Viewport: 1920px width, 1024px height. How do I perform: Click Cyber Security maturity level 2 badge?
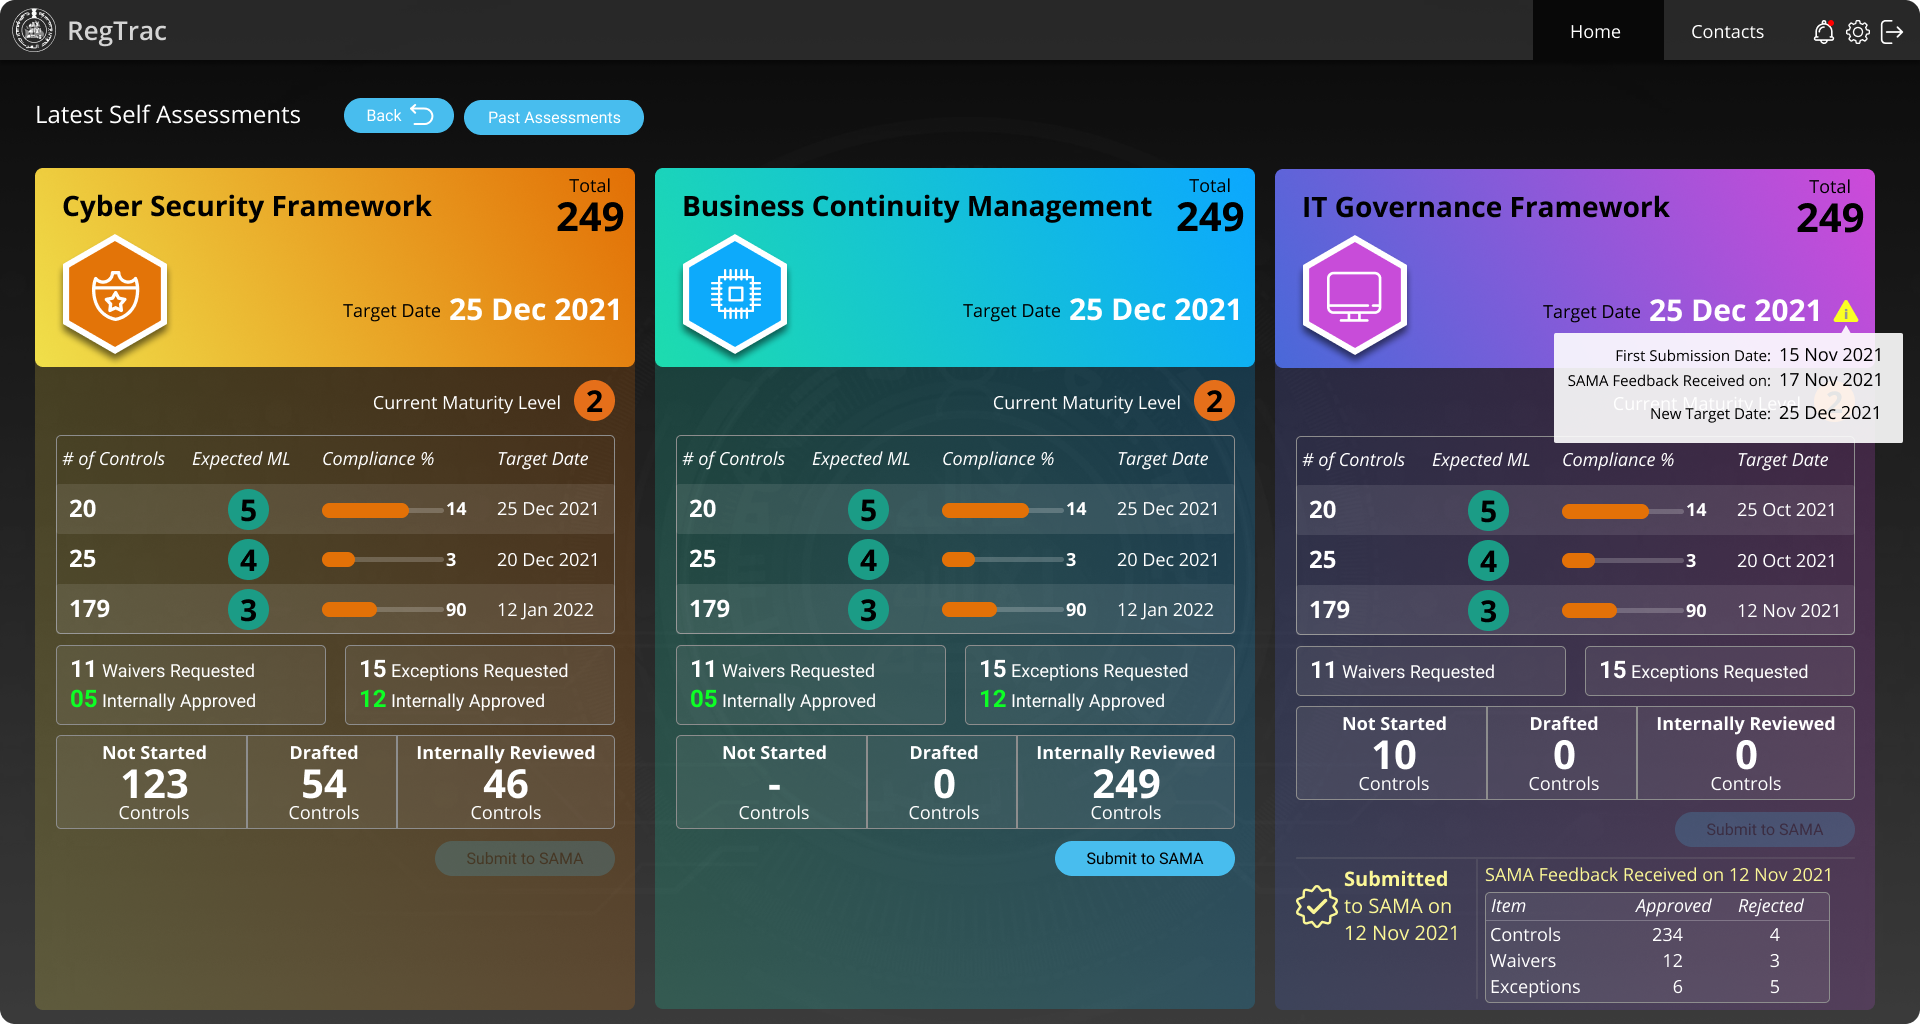(594, 402)
